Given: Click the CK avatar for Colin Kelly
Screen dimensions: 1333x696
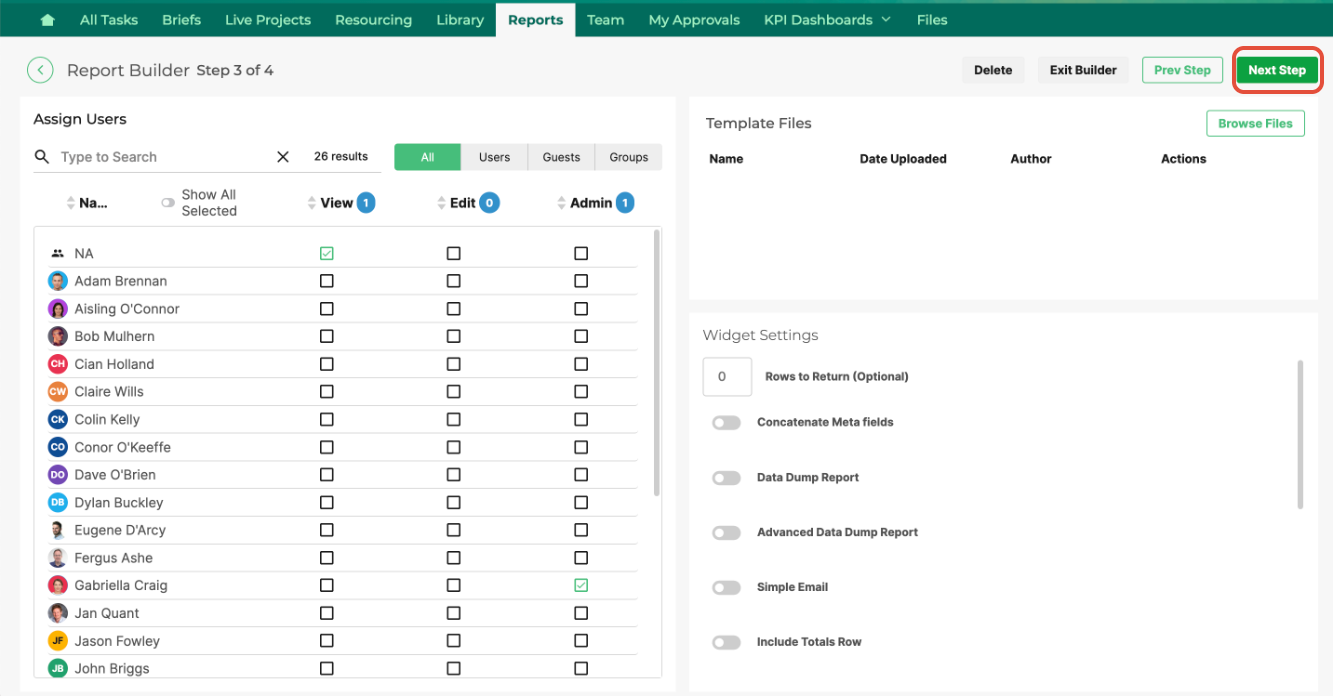Looking at the screenshot, I should (x=58, y=419).
